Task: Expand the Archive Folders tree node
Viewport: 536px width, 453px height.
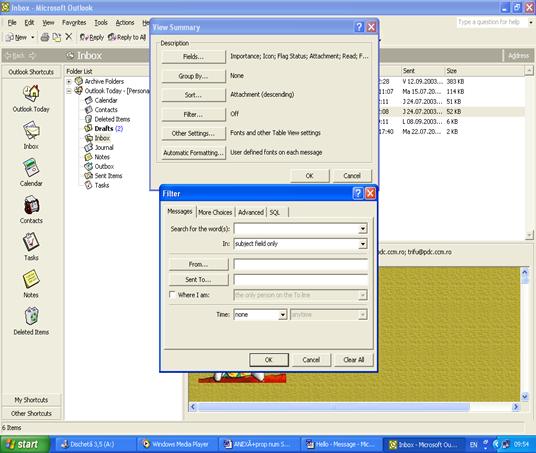Action: coord(69,81)
